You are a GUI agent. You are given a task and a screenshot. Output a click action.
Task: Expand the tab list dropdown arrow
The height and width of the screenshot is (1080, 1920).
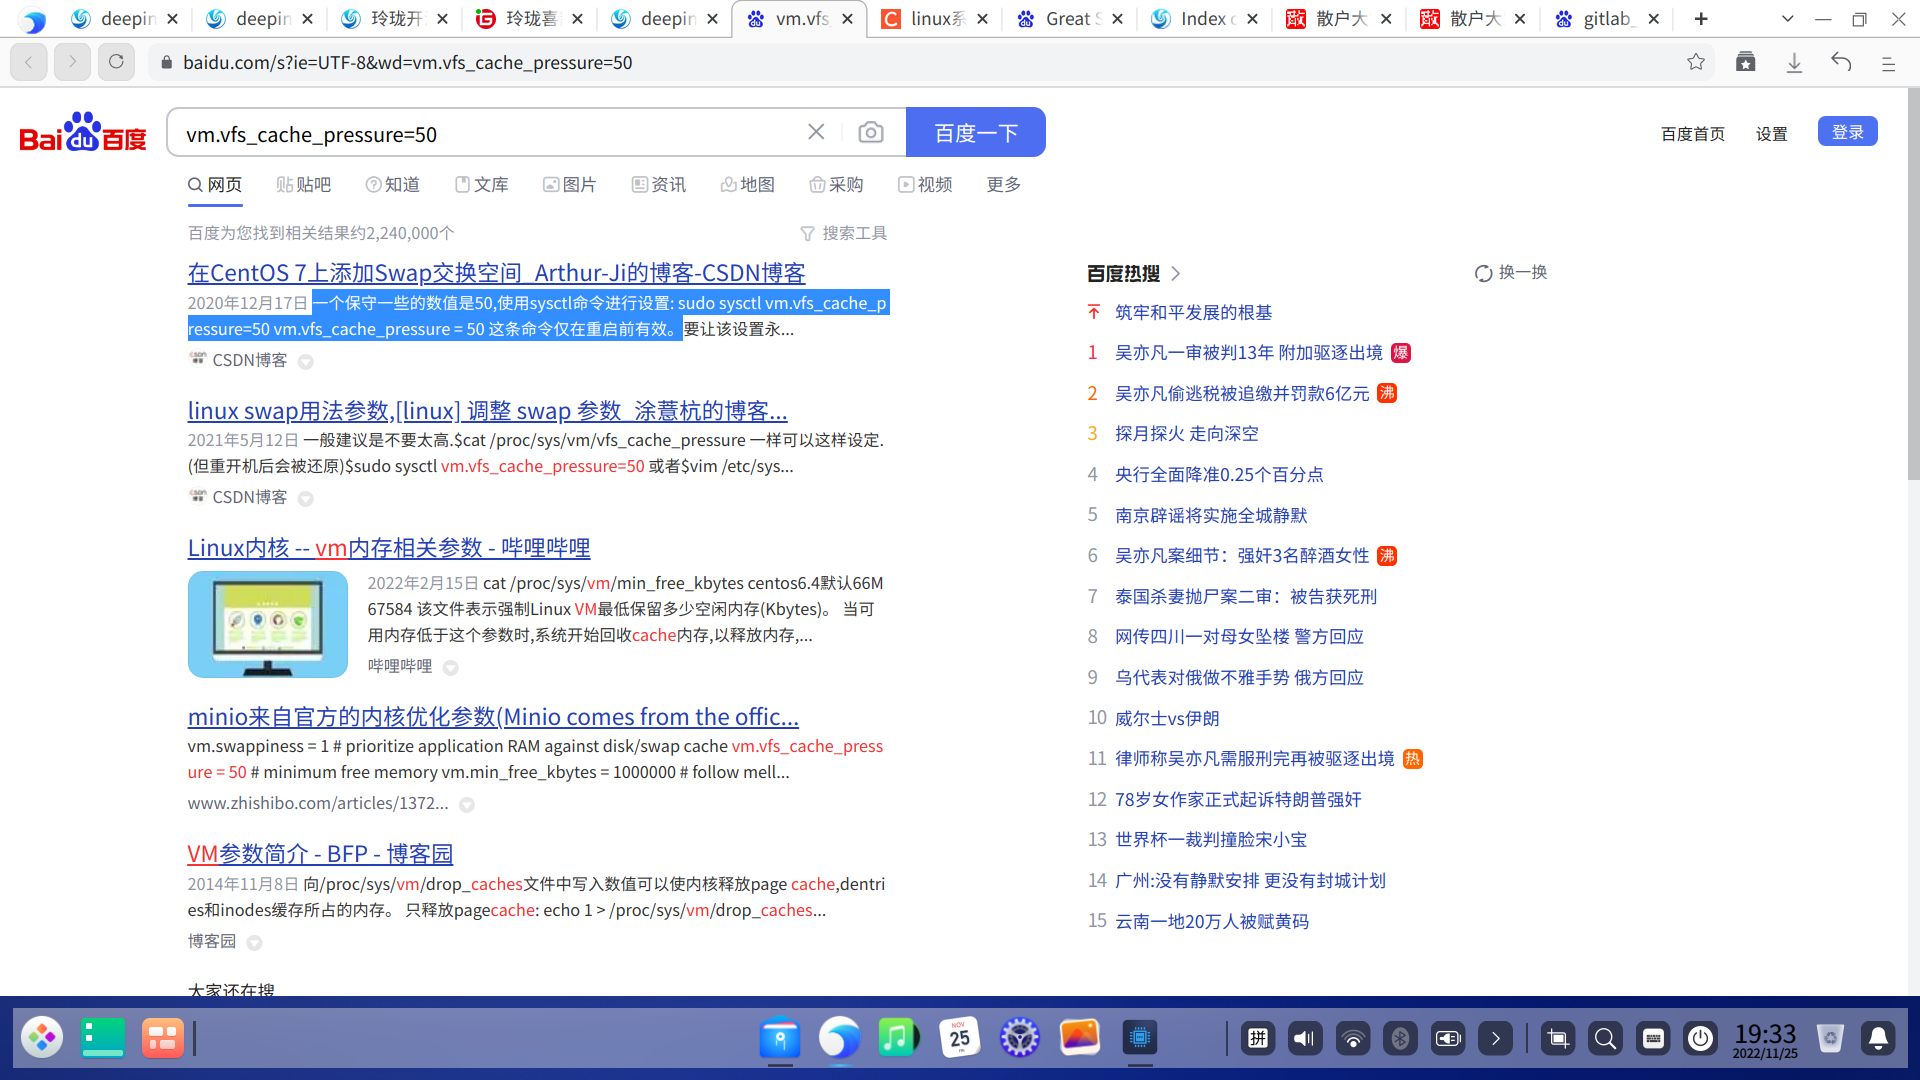click(1788, 19)
